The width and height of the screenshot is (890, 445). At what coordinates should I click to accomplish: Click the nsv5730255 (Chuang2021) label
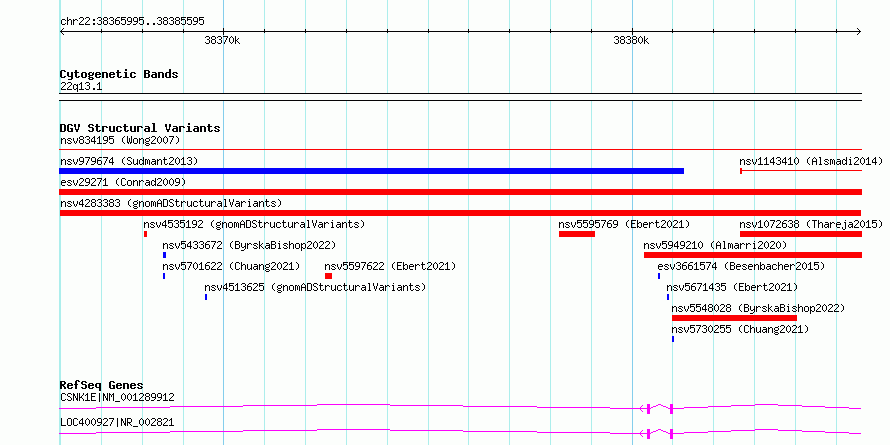click(x=740, y=329)
